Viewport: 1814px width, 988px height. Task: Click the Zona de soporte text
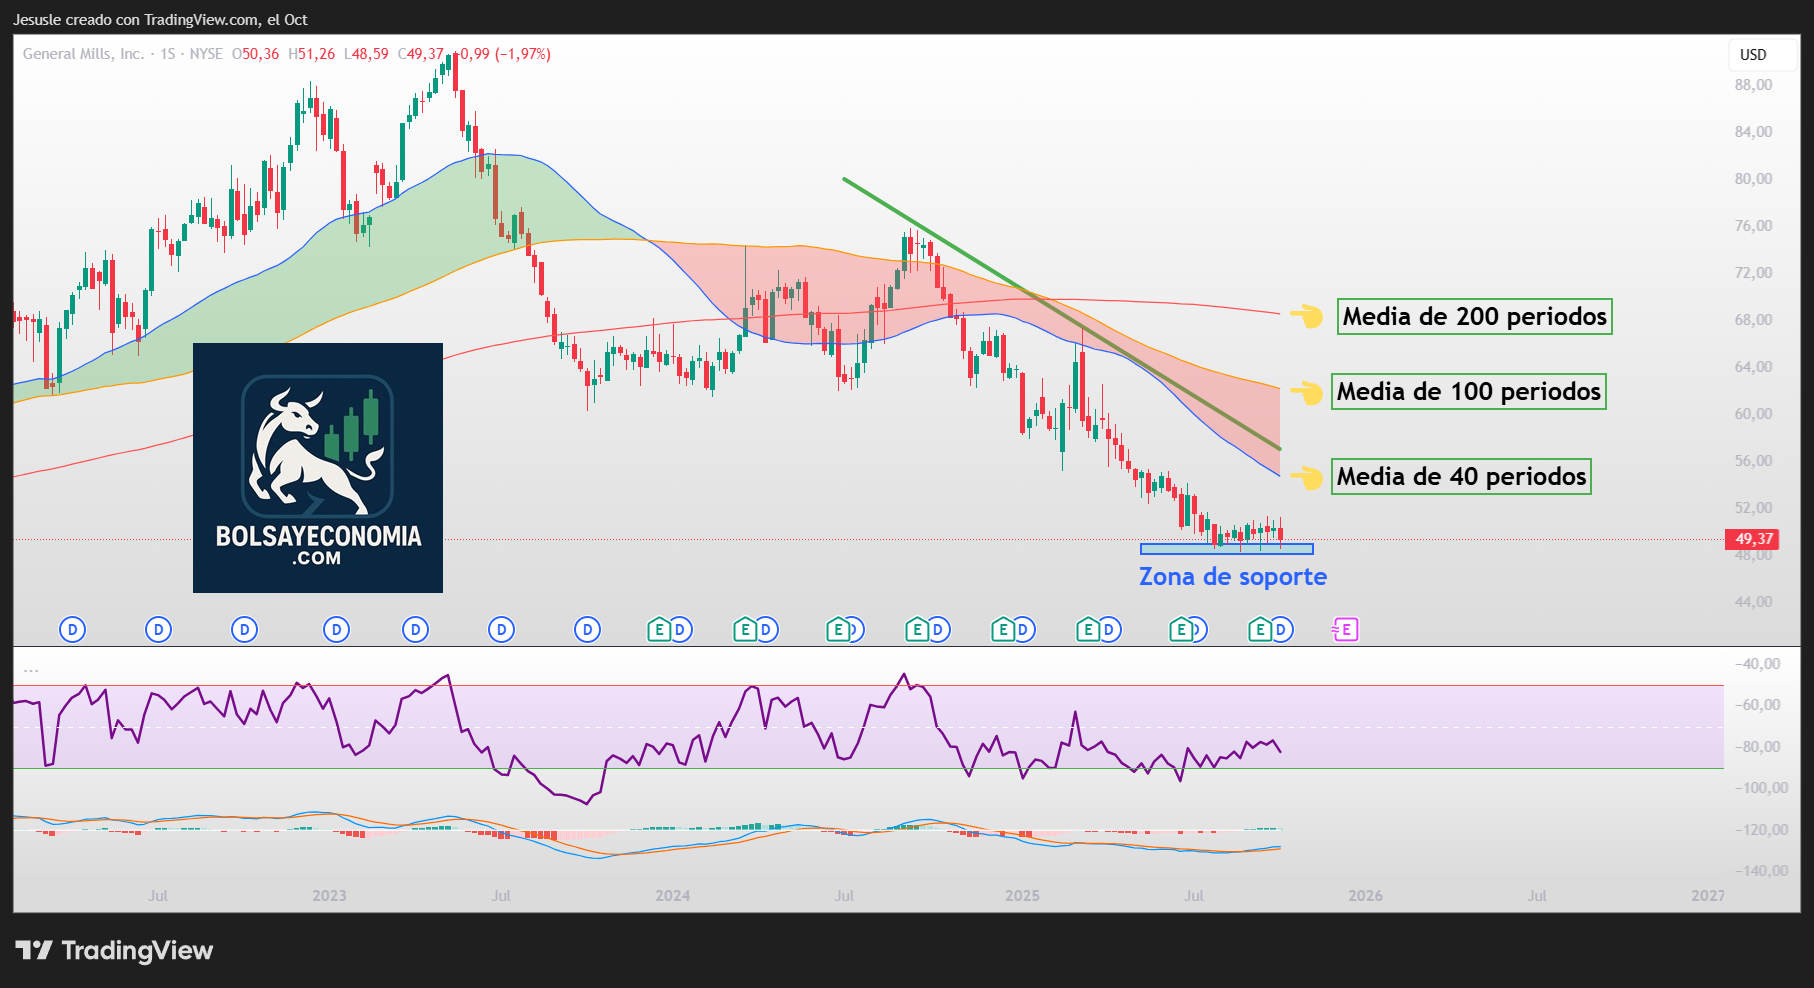(x=1232, y=577)
